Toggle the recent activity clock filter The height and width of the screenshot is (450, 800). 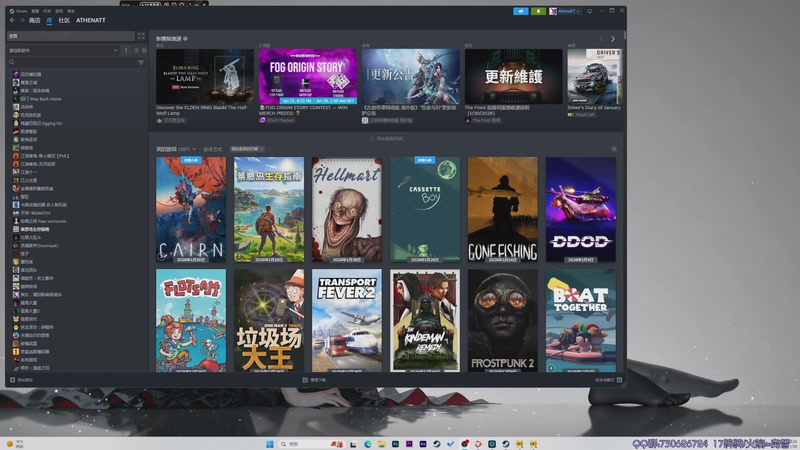click(136, 51)
